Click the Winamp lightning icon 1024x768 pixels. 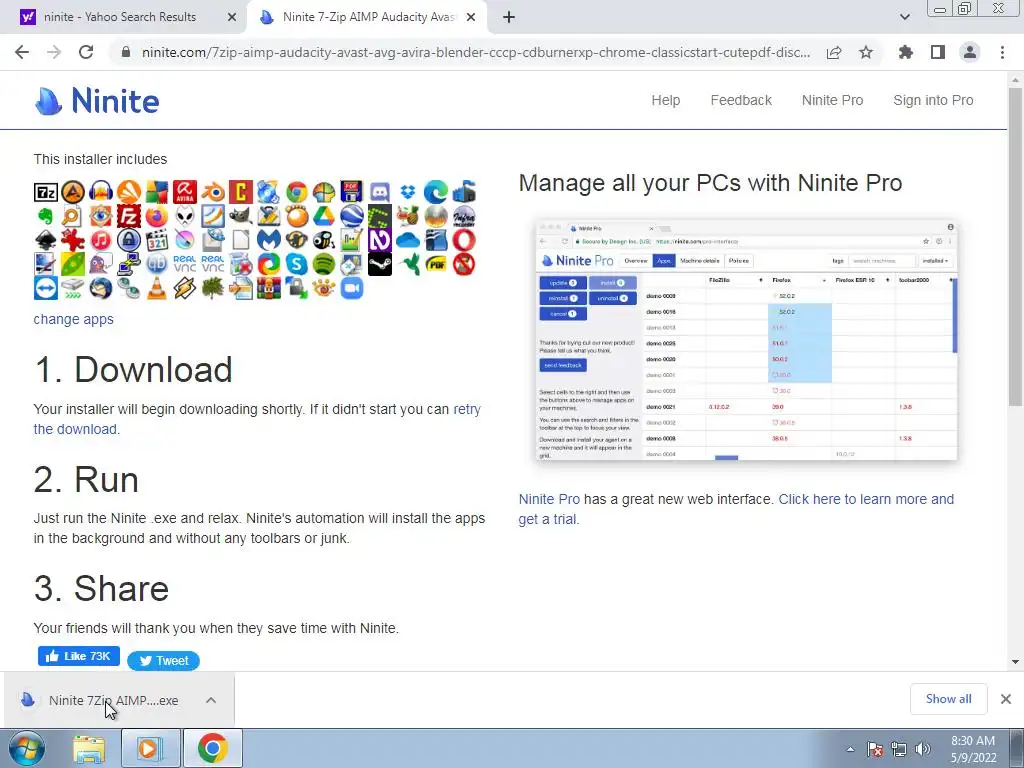pos(185,288)
